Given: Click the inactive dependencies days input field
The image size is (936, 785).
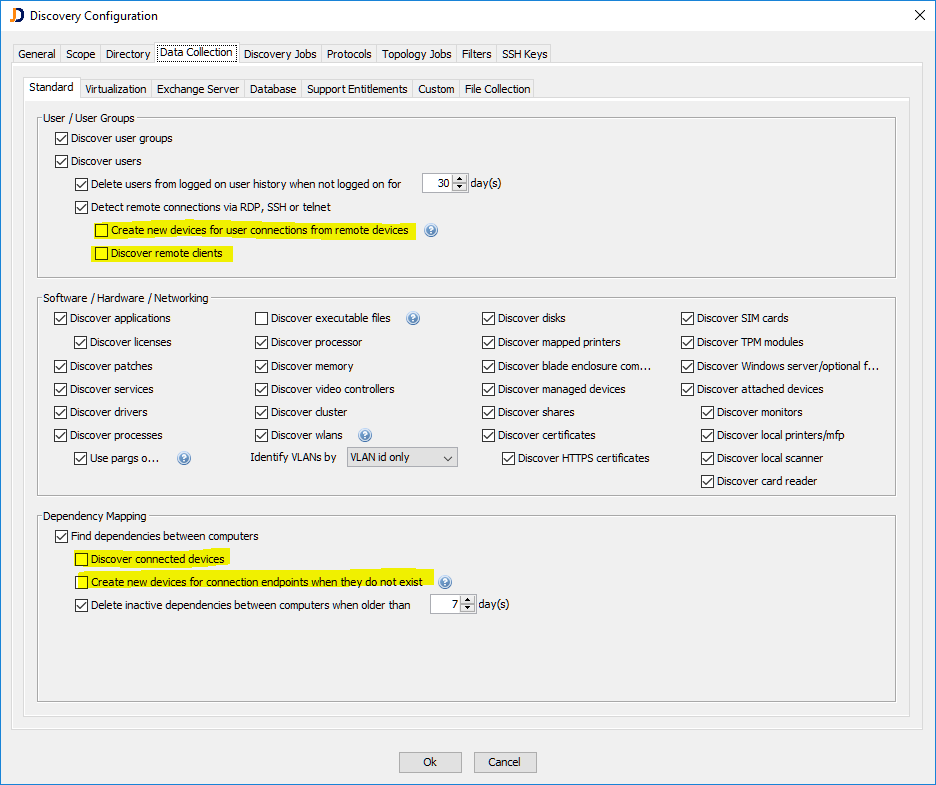Looking at the screenshot, I should coord(445,605).
